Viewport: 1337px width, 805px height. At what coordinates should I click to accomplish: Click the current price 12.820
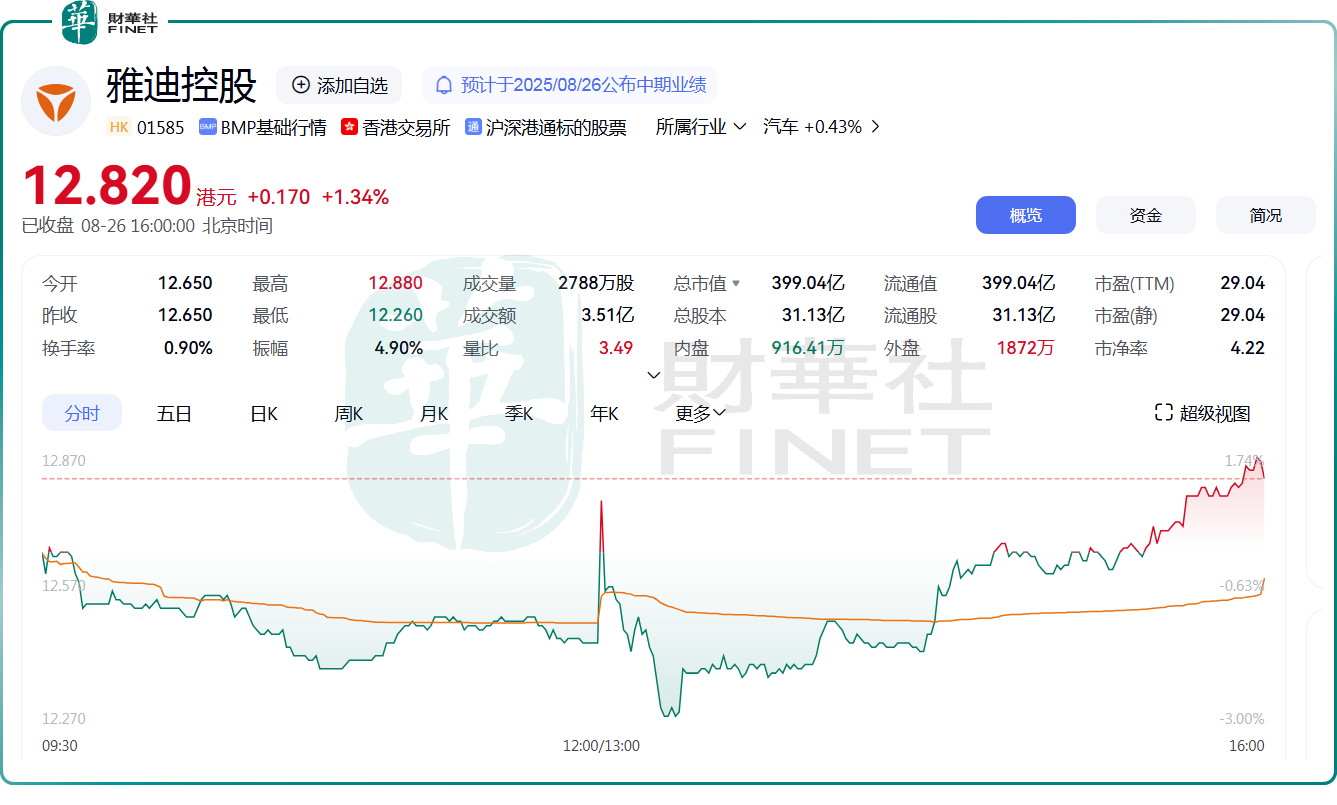(107, 186)
